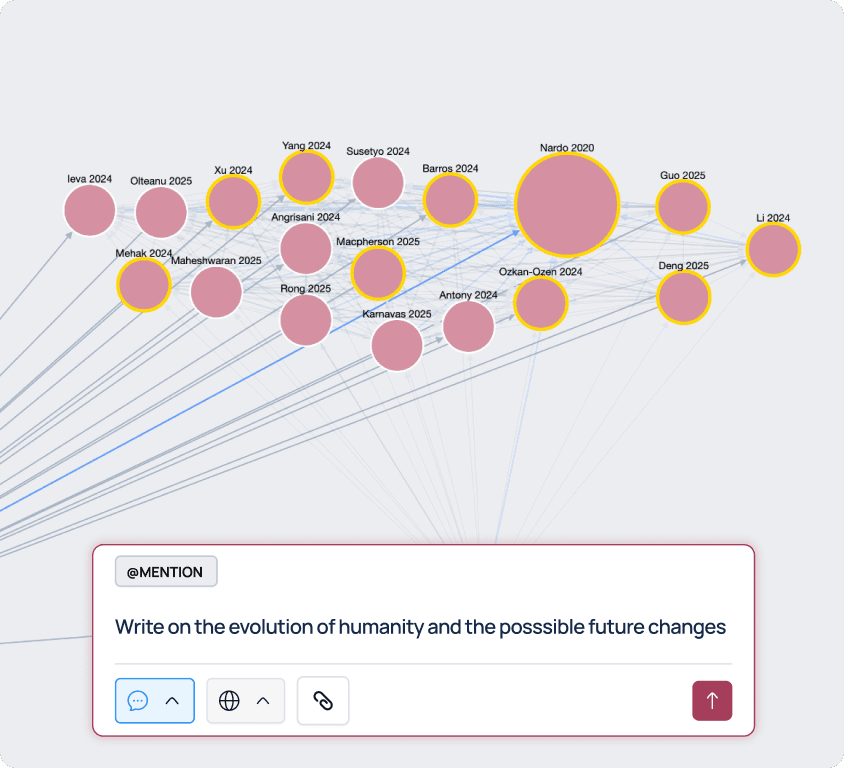This screenshot has width=844, height=768.
Task: Click the Ieva 2024 node
Action: 90,211
